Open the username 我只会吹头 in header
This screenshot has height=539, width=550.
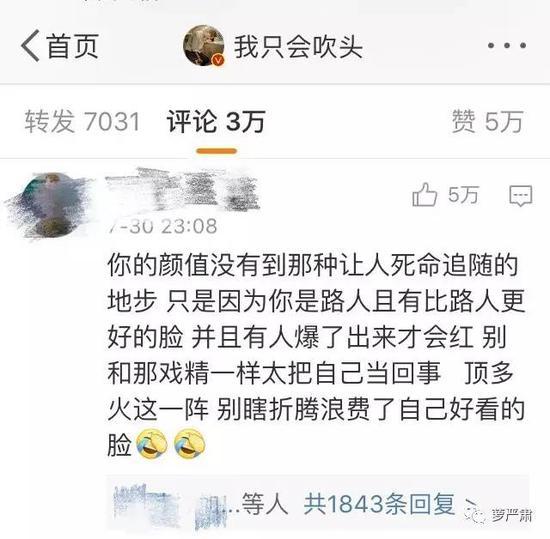[298, 47]
